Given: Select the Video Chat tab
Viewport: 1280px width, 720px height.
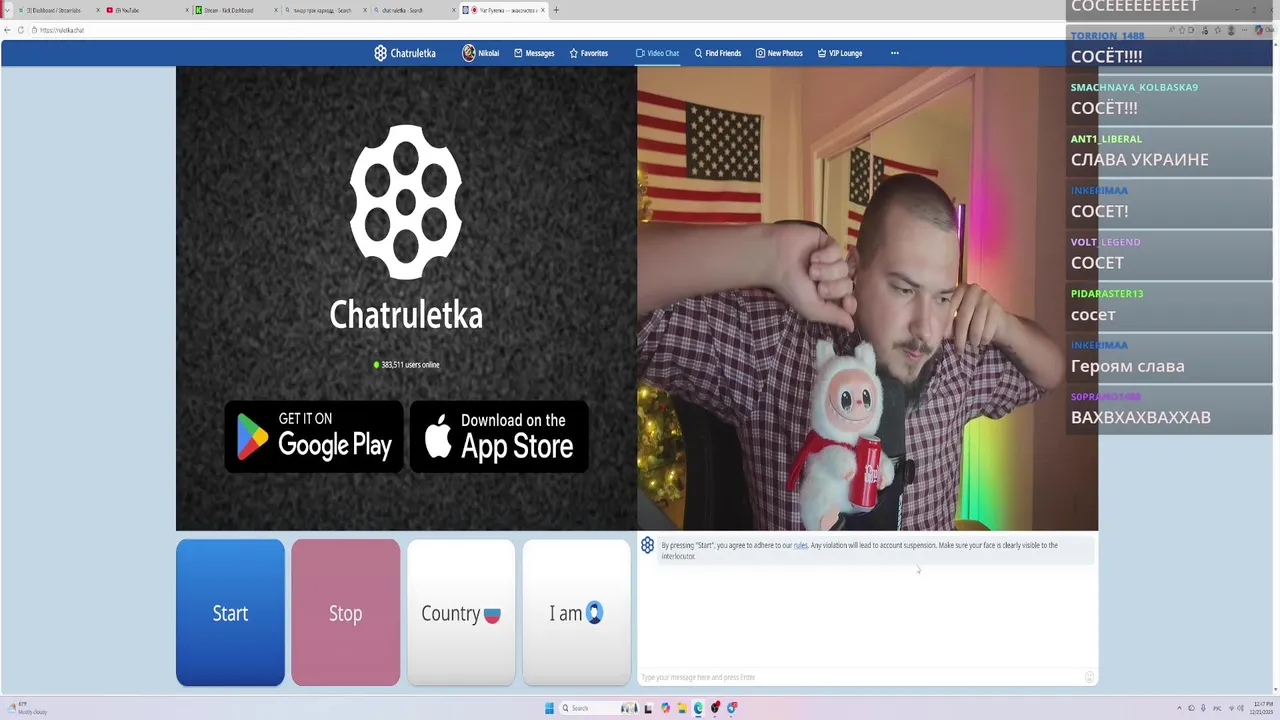Looking at the screenshot, I should 657,53.
